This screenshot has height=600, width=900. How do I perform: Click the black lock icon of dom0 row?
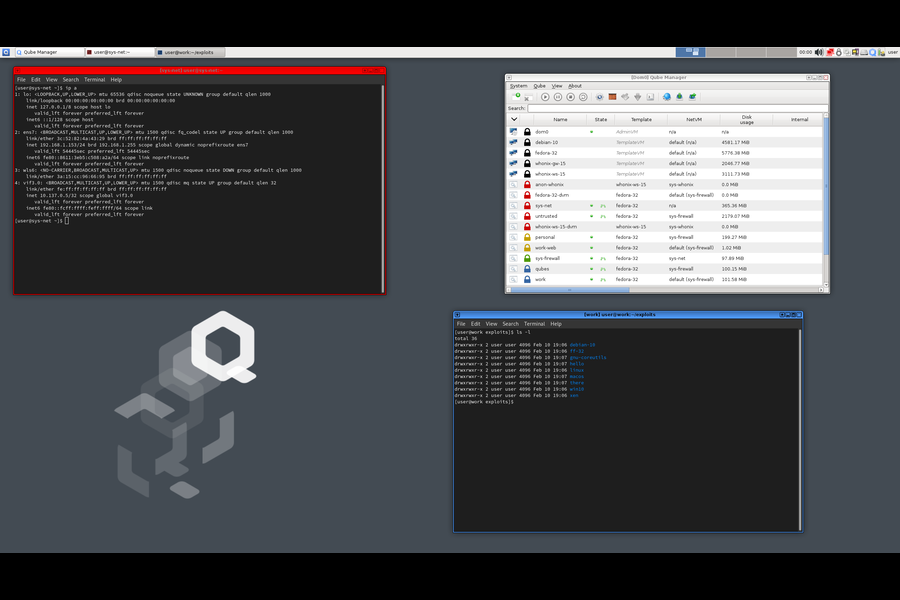coord(527,132)
